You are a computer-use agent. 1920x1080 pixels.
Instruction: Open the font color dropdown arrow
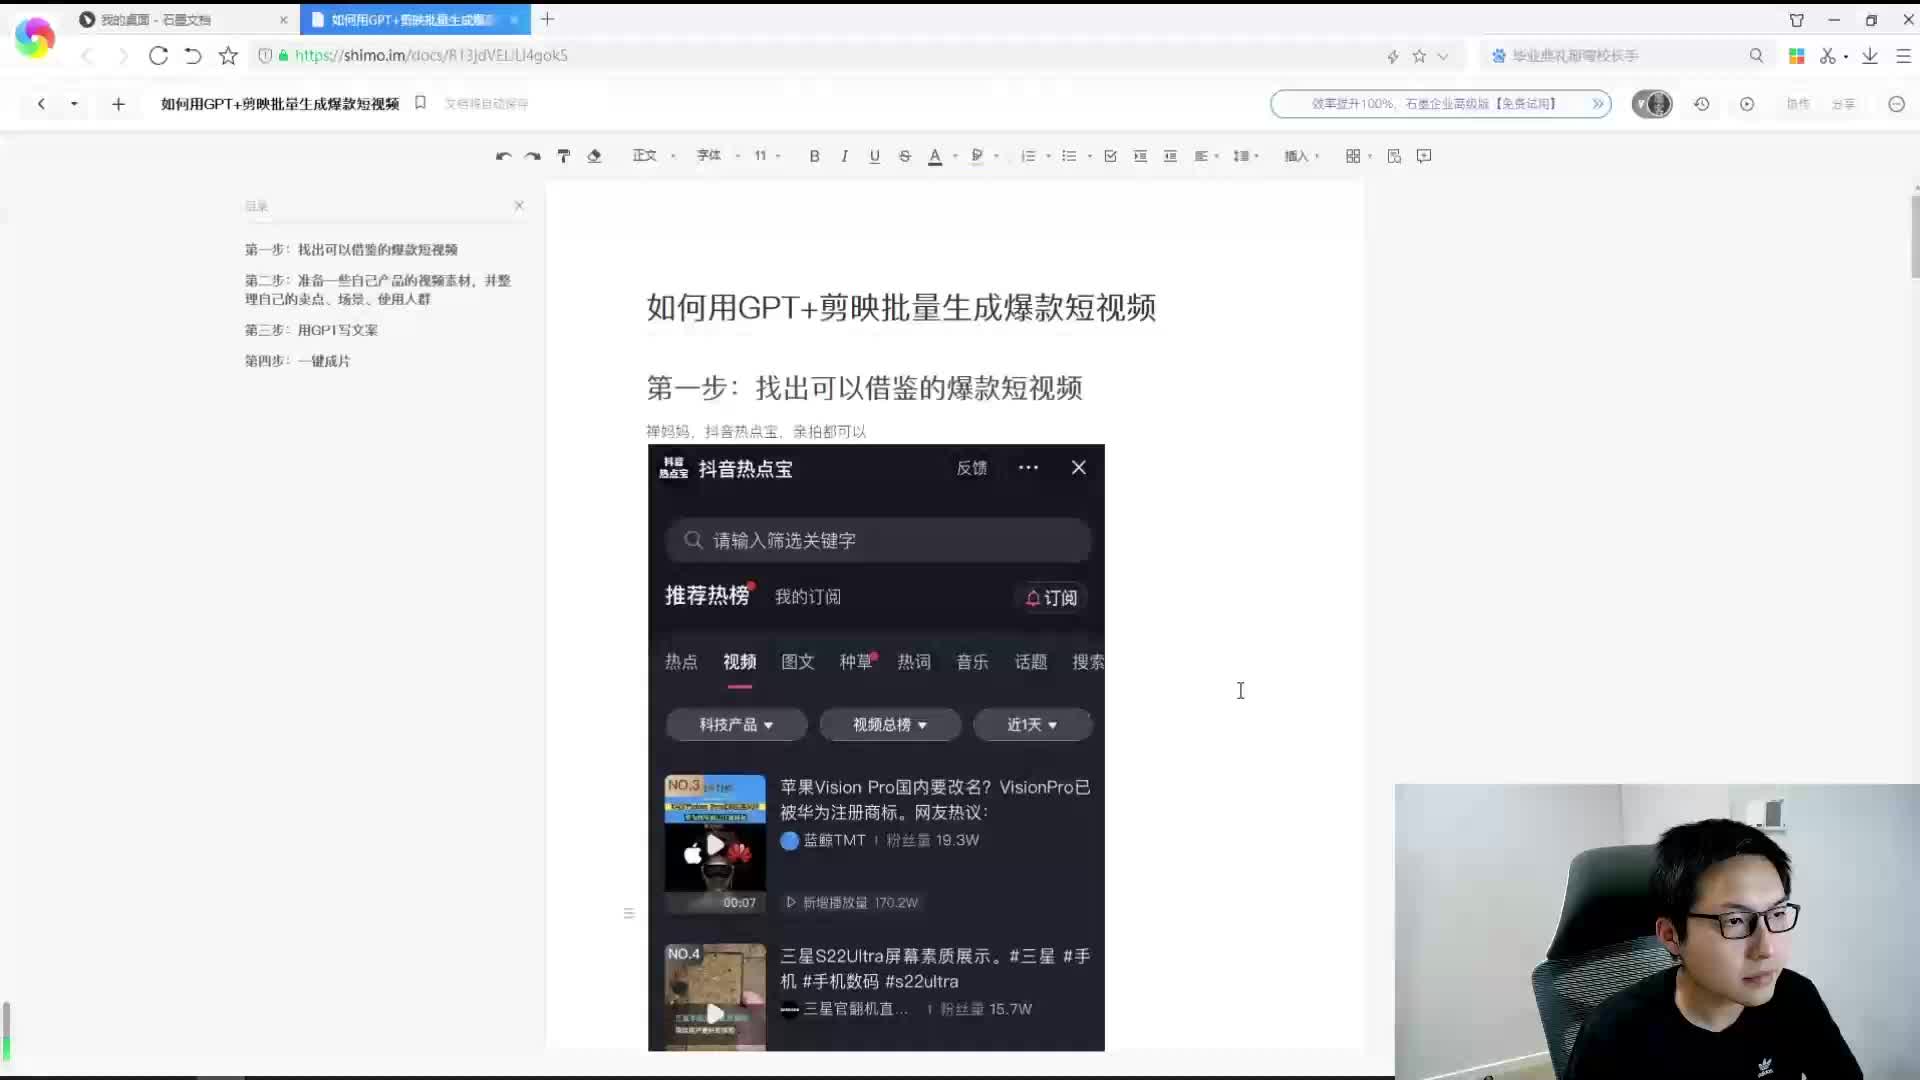click(956, 156)
